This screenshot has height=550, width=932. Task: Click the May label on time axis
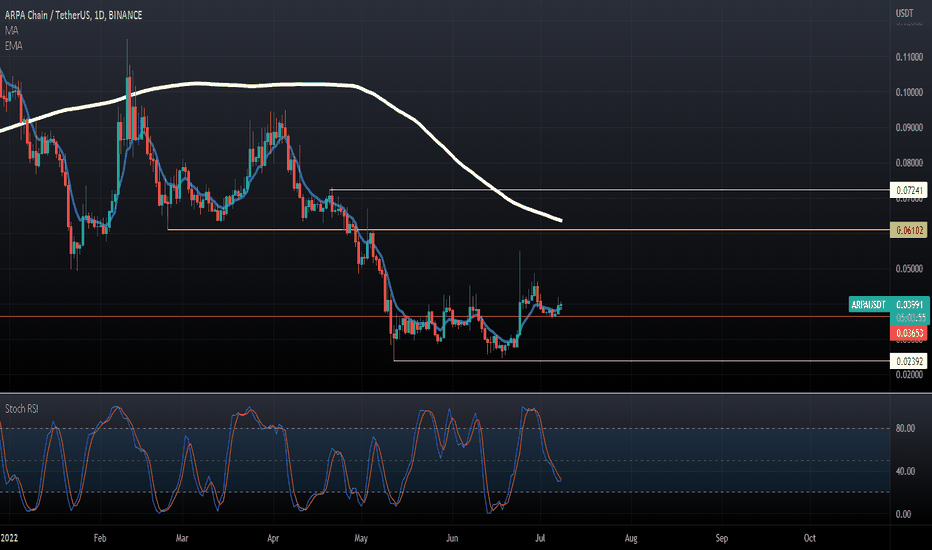pos(361,538)
